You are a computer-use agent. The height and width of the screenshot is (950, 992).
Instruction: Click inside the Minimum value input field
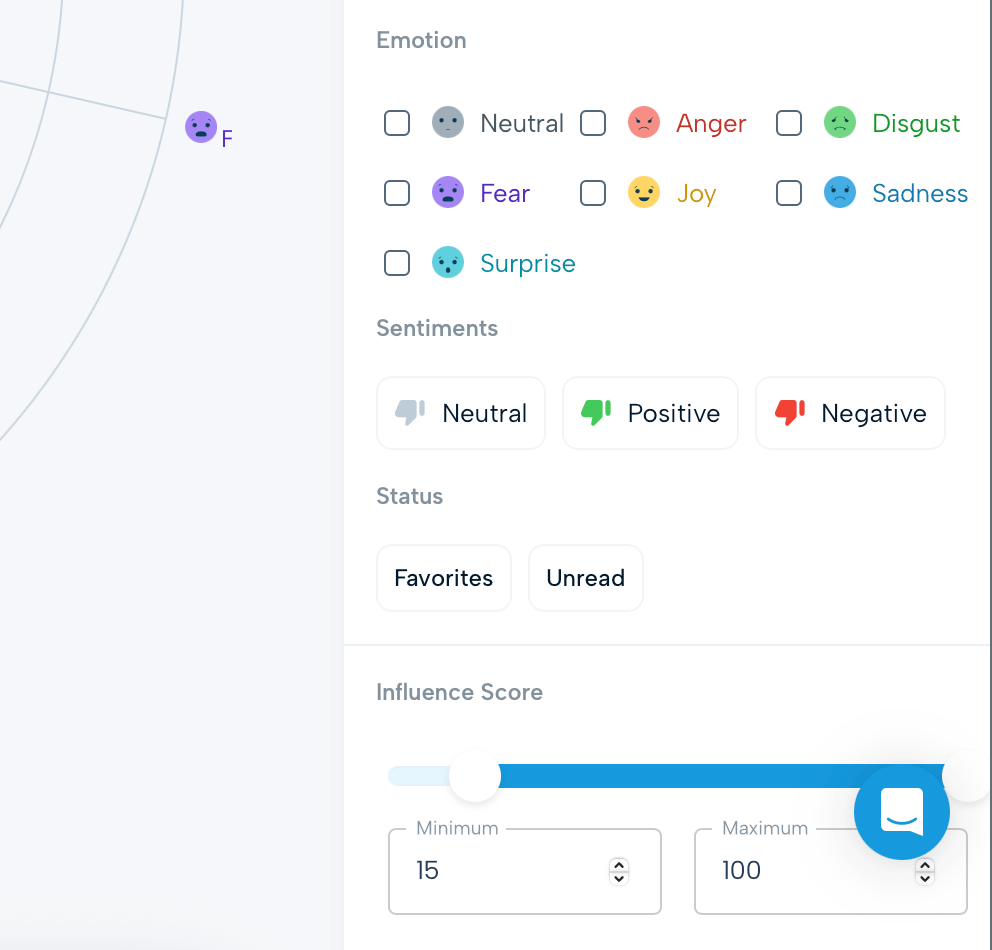[x=500, y=871]
